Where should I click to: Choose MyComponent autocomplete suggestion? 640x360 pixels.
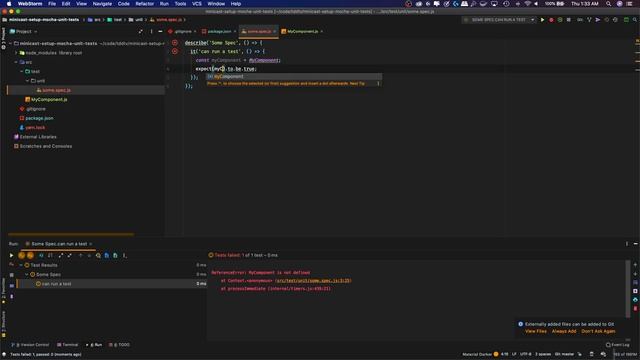pos(294,76)
